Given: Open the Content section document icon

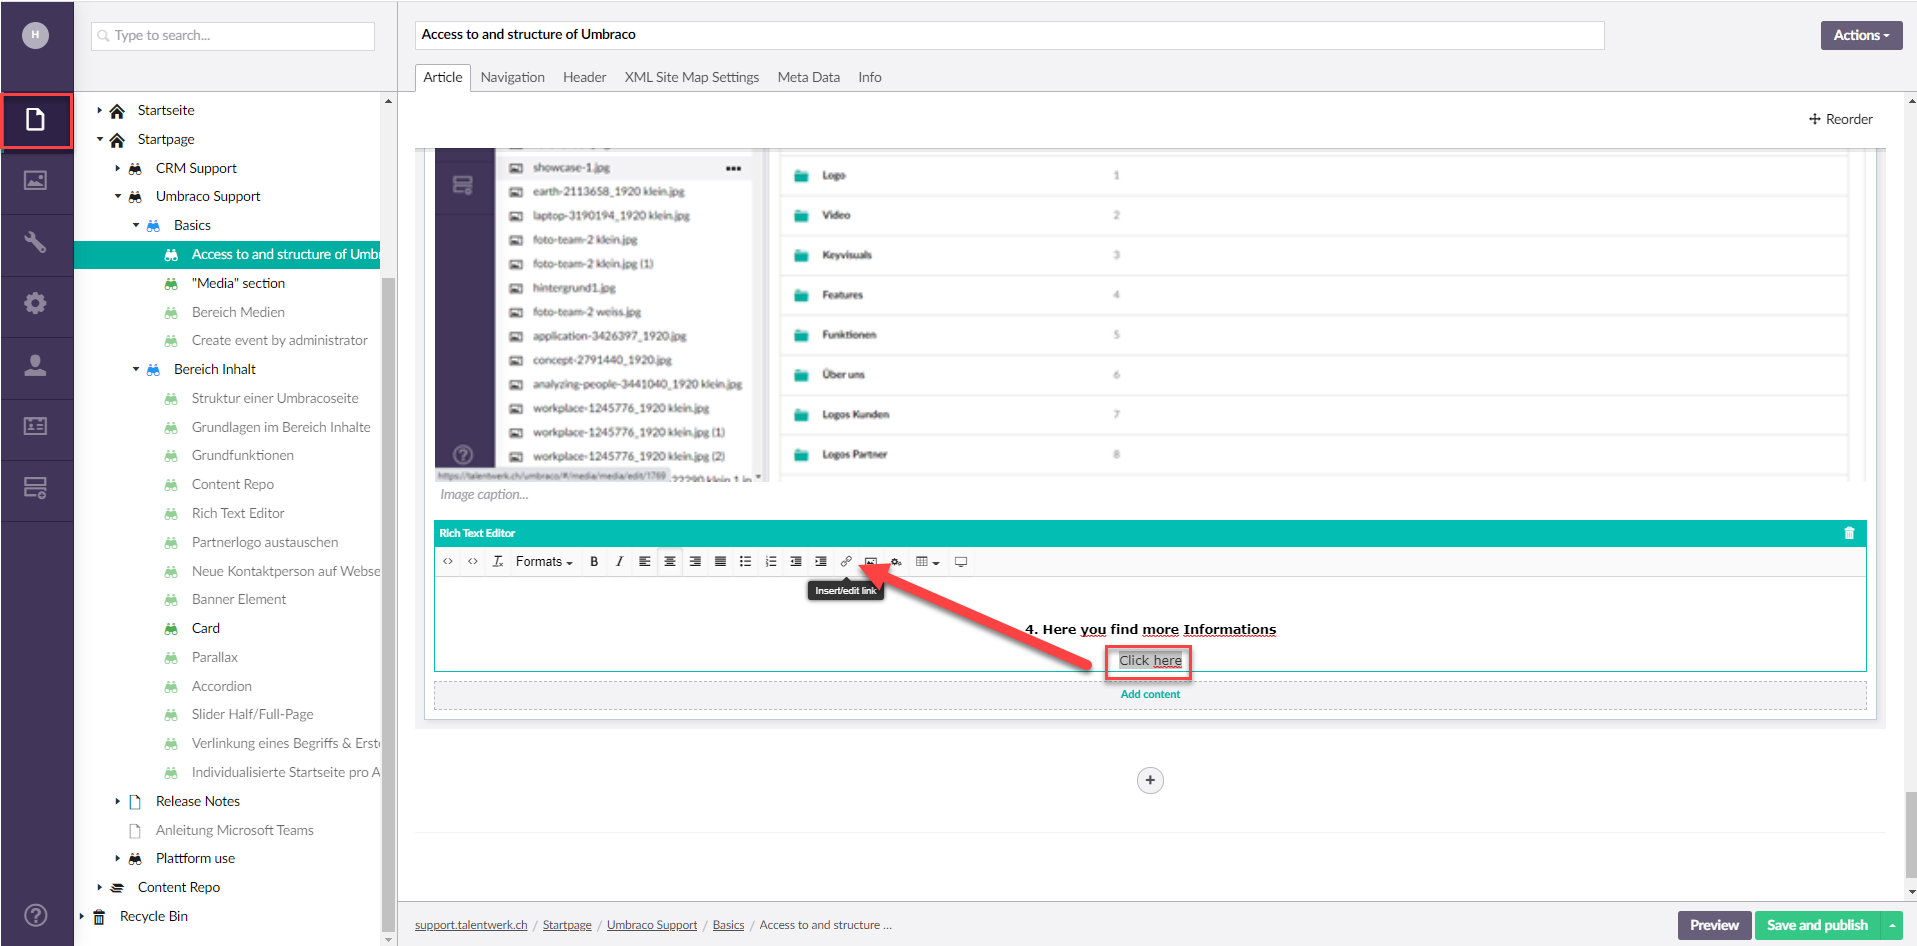Looking at the screenshot, I should [36, 120].
